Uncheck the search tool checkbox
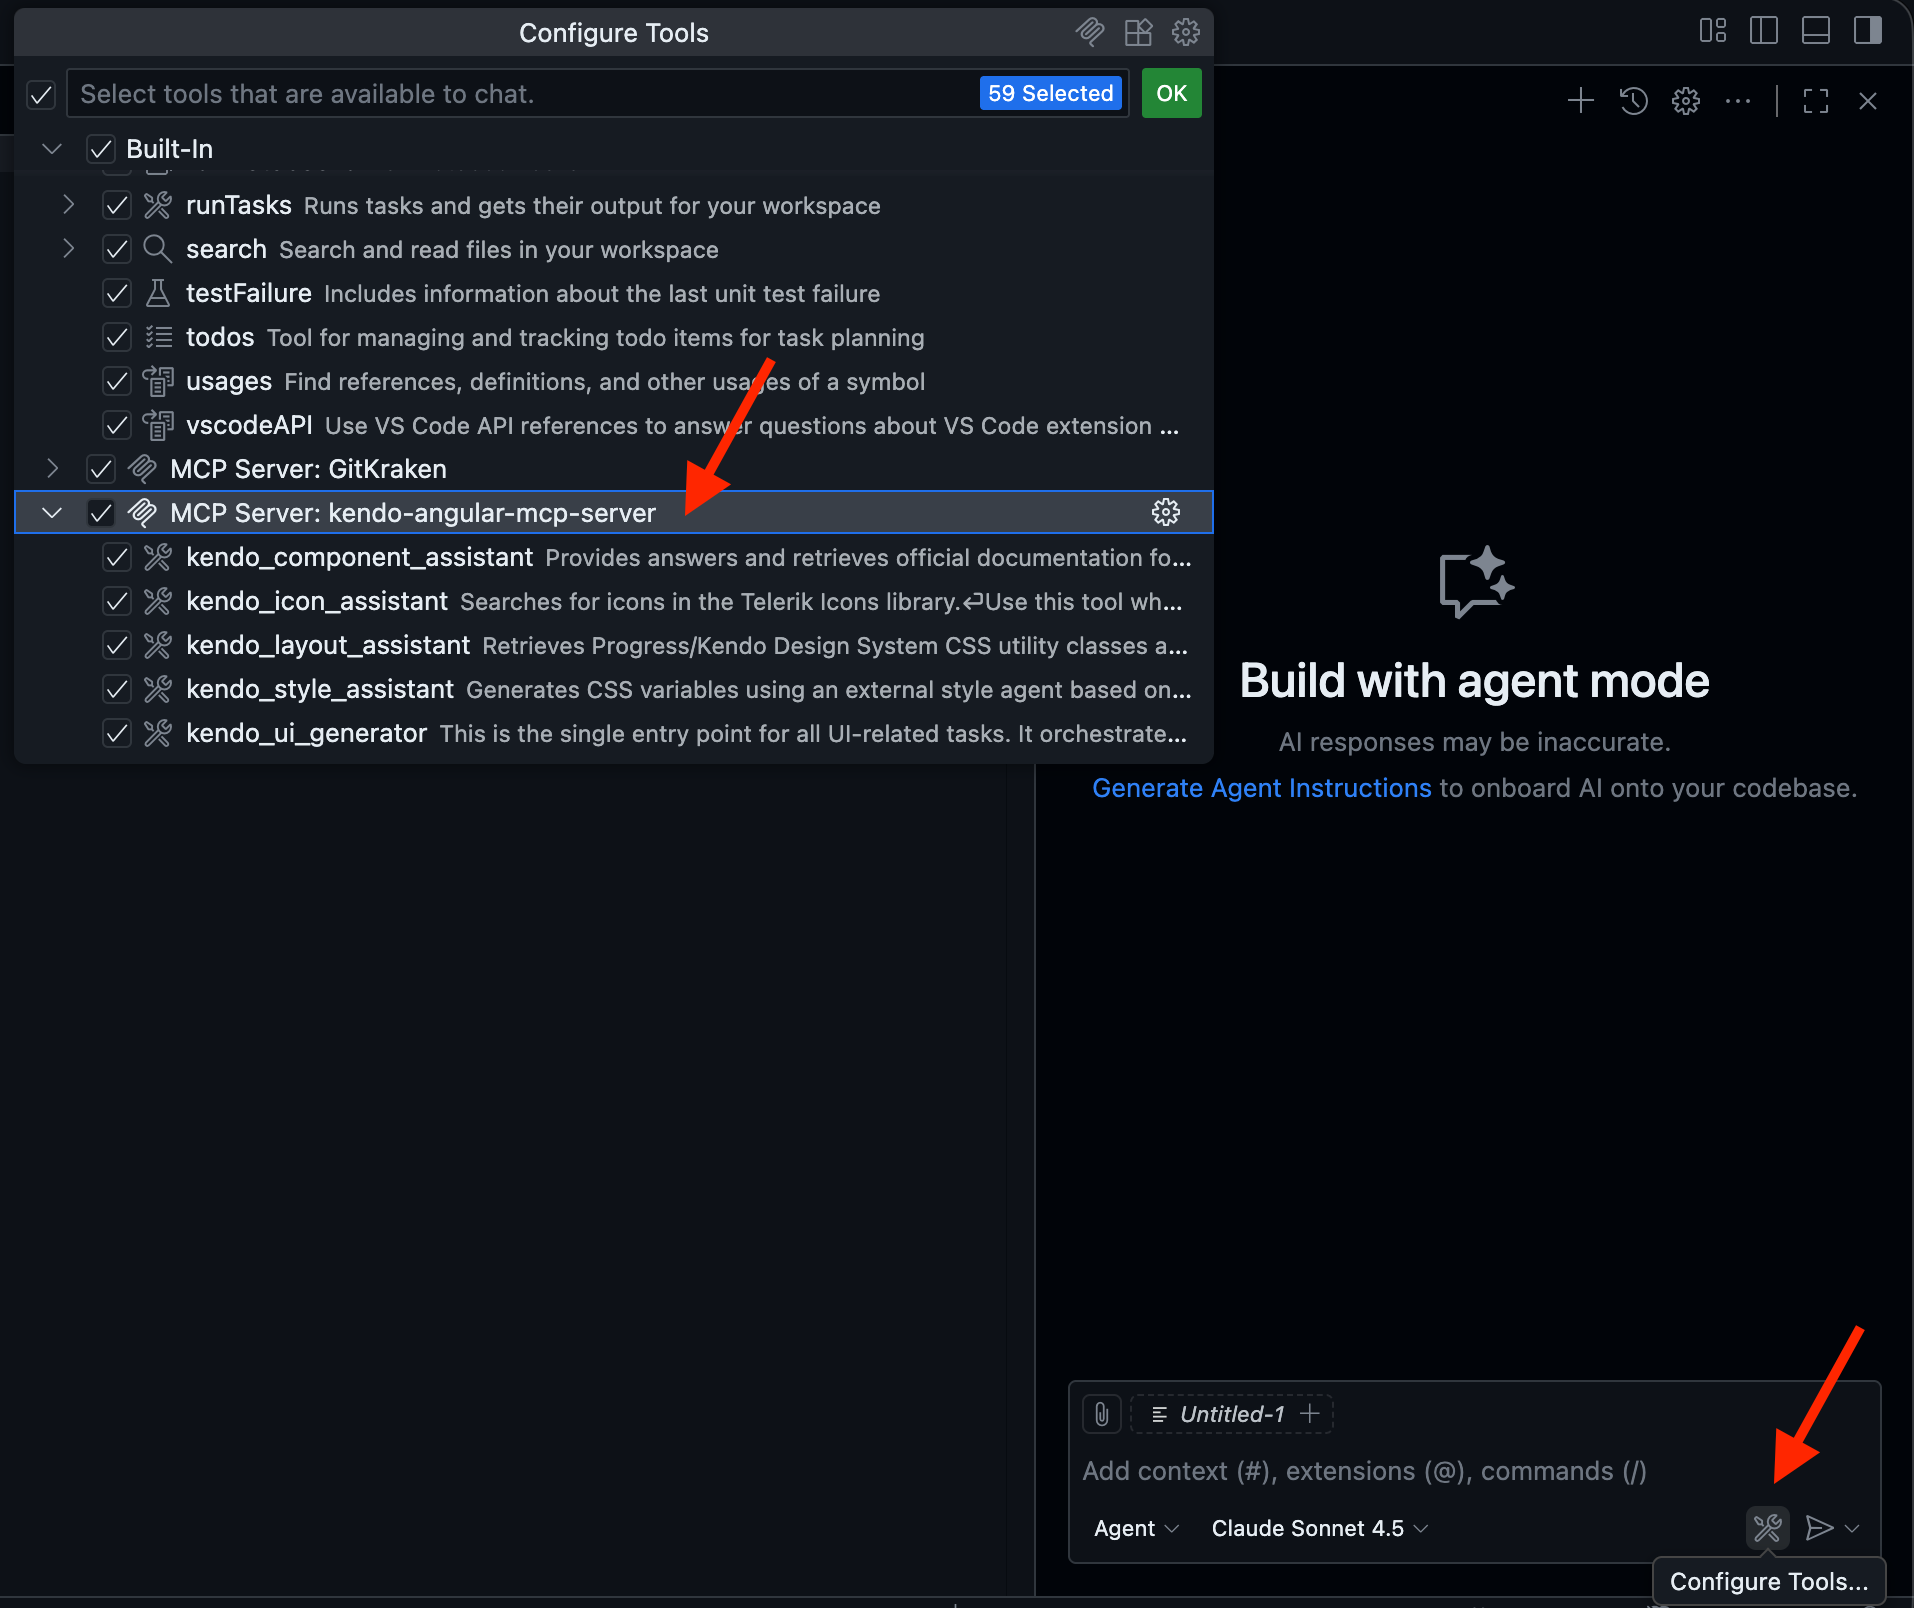Image resolution: width=1914 pixels, height=1608 pixels. pyautogui.click(x=117, y=249)
